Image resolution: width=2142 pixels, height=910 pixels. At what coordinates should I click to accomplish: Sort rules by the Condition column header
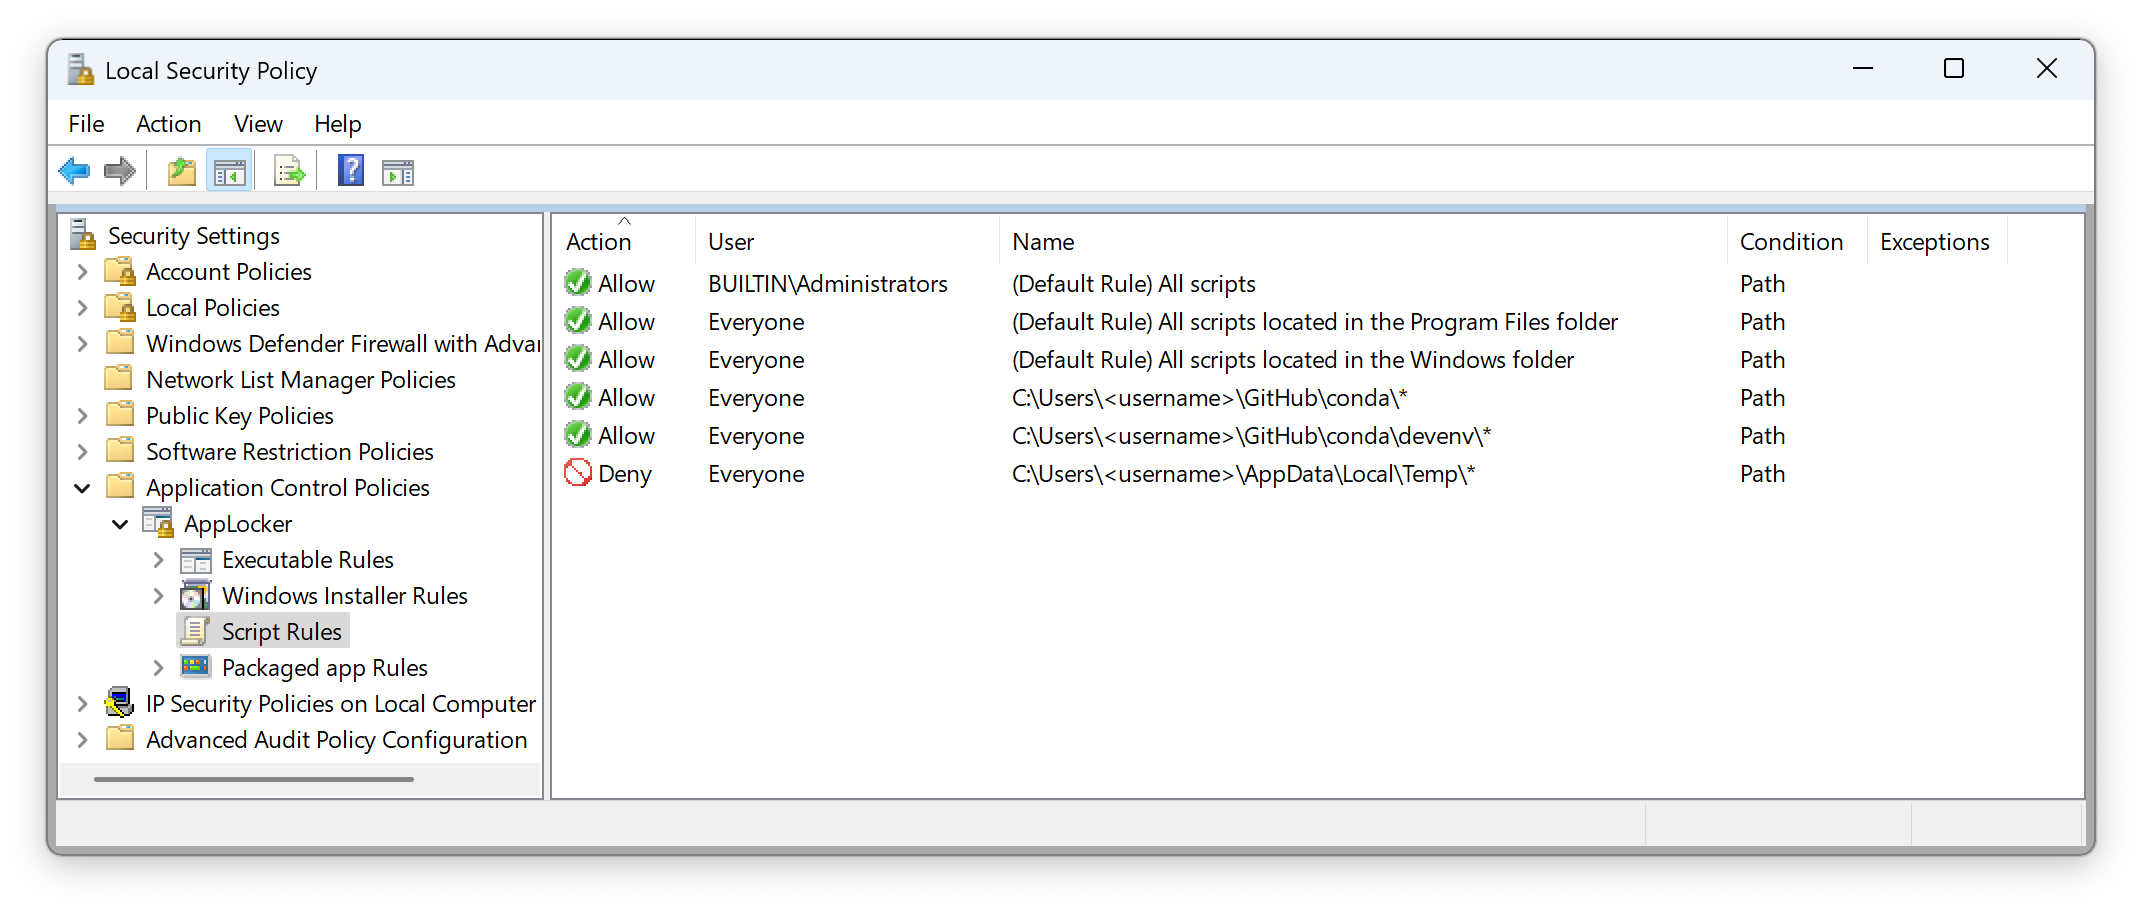1790,242
